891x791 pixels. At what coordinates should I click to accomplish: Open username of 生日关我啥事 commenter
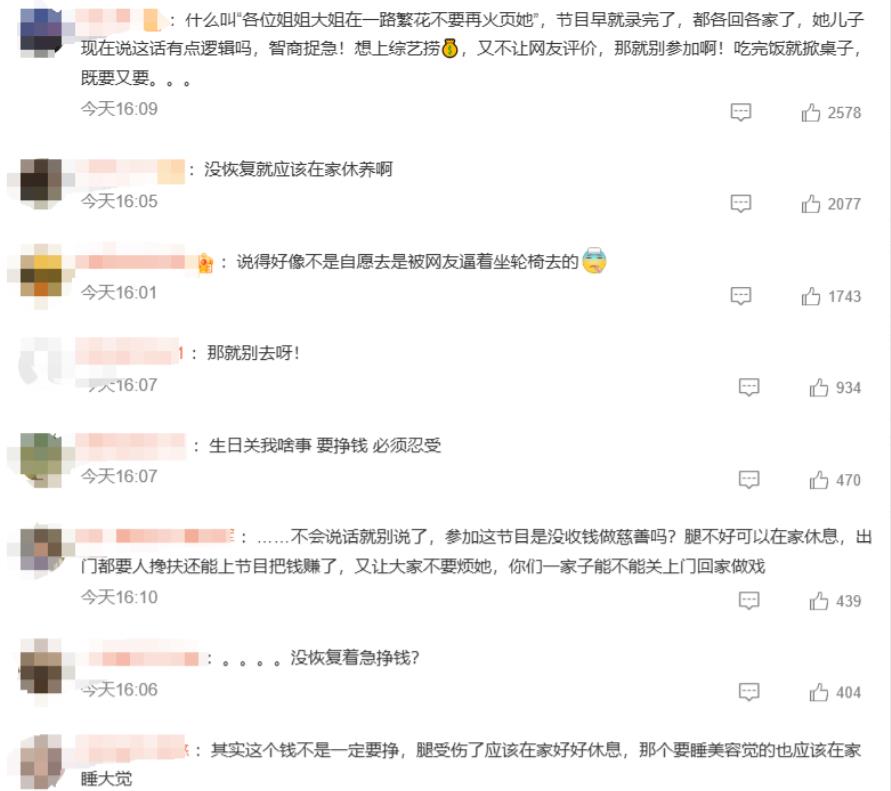[x=130, y=446]
